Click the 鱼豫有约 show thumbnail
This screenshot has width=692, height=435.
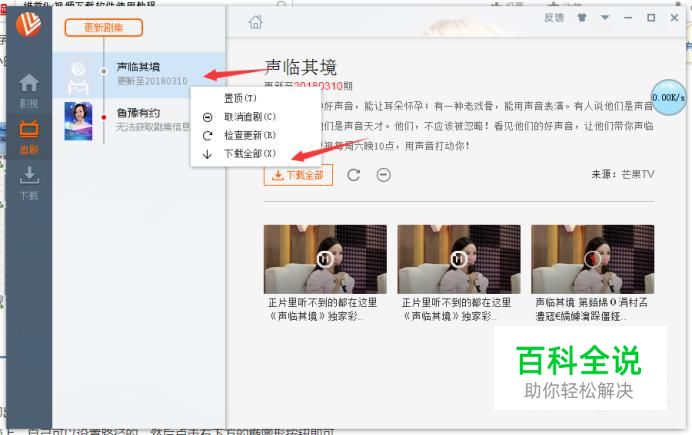pyautogui.click(x=78, y=121)
